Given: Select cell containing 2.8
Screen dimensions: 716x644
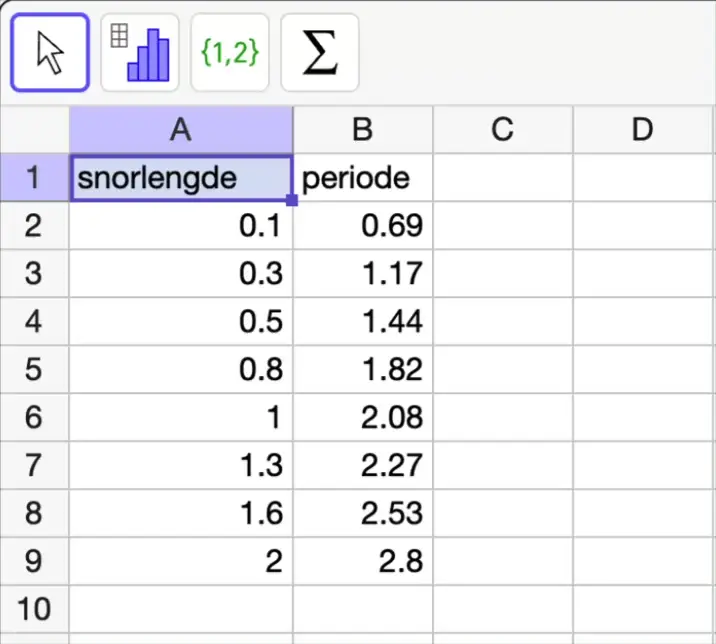Looking at the screenshot, I should tap(363, 561).
